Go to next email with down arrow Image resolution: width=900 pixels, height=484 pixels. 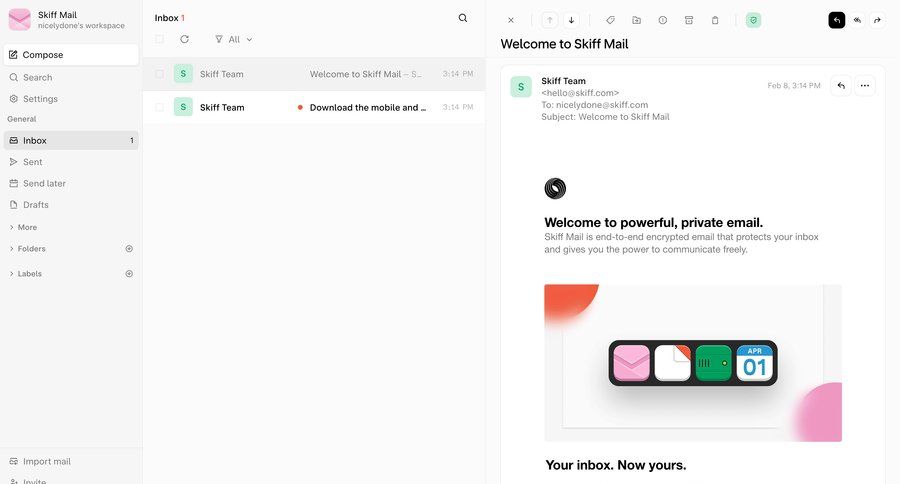coord(572,20)
